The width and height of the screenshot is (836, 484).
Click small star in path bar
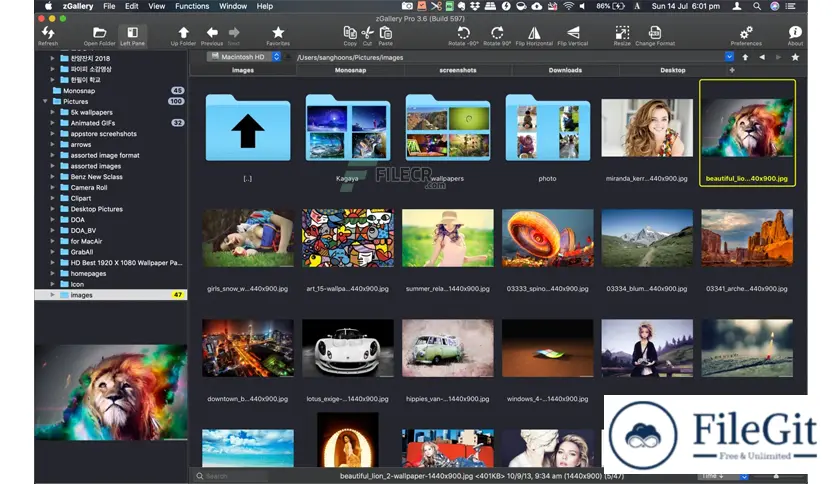click(x=795, y=57)
